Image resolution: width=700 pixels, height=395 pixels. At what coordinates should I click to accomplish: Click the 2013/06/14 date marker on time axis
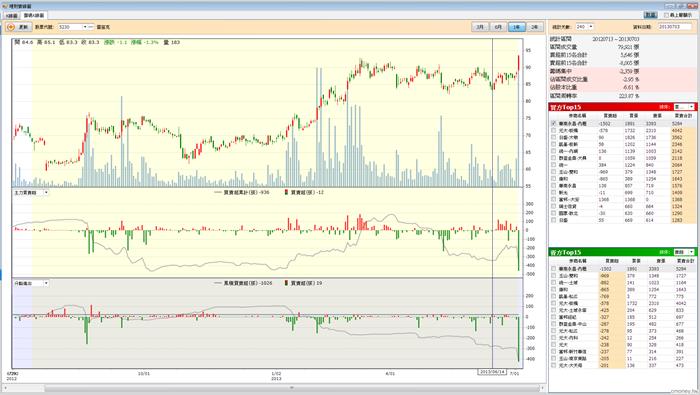492,372
